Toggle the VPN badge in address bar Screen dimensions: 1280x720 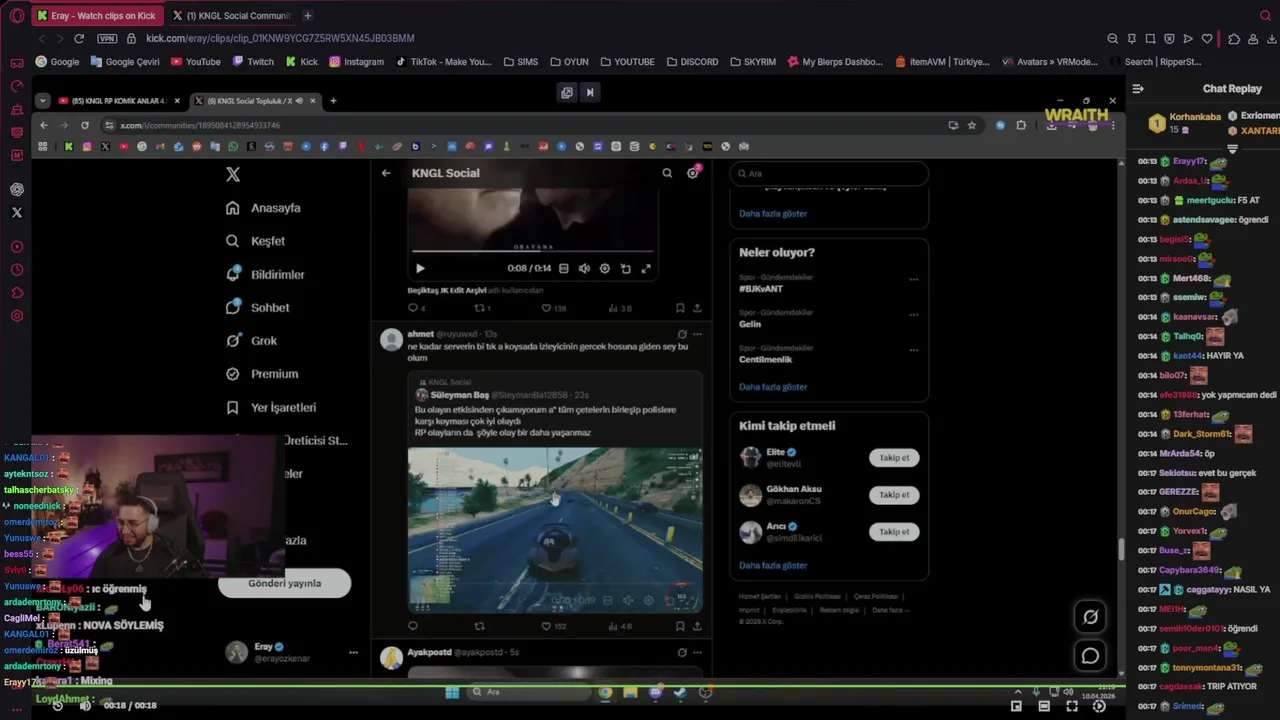point(107,38)
